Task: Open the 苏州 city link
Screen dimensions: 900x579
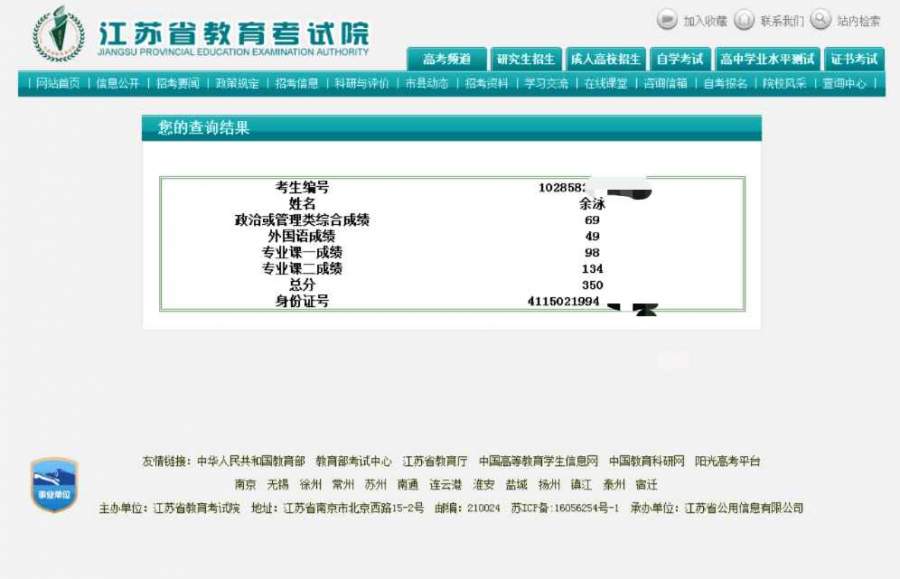Action: [375, 484]
